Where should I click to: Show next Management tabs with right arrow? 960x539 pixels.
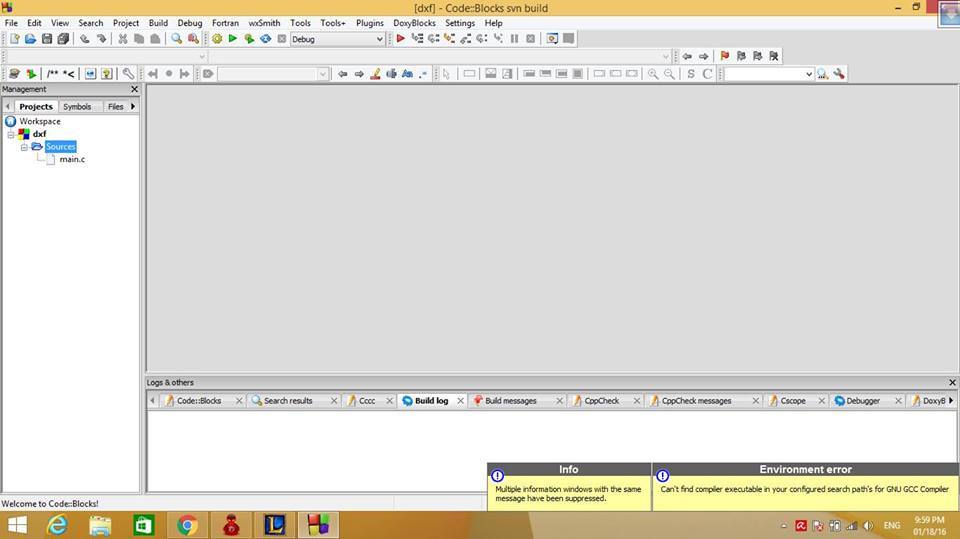tap(133, 107)
